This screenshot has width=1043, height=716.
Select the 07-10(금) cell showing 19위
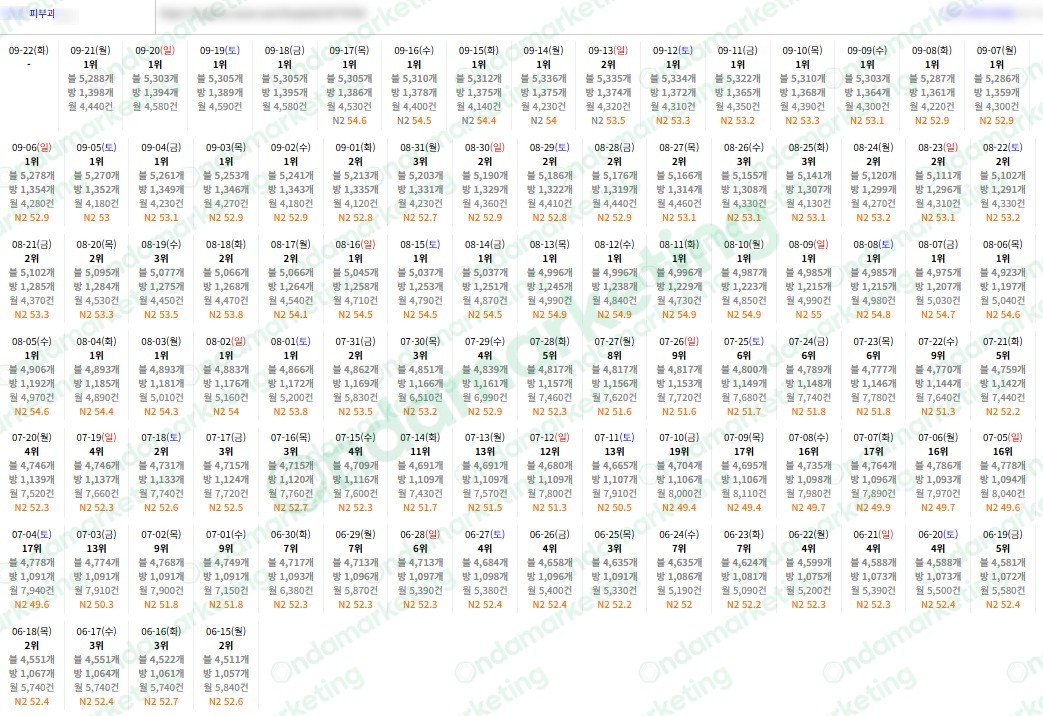click(x=679, y=451)
